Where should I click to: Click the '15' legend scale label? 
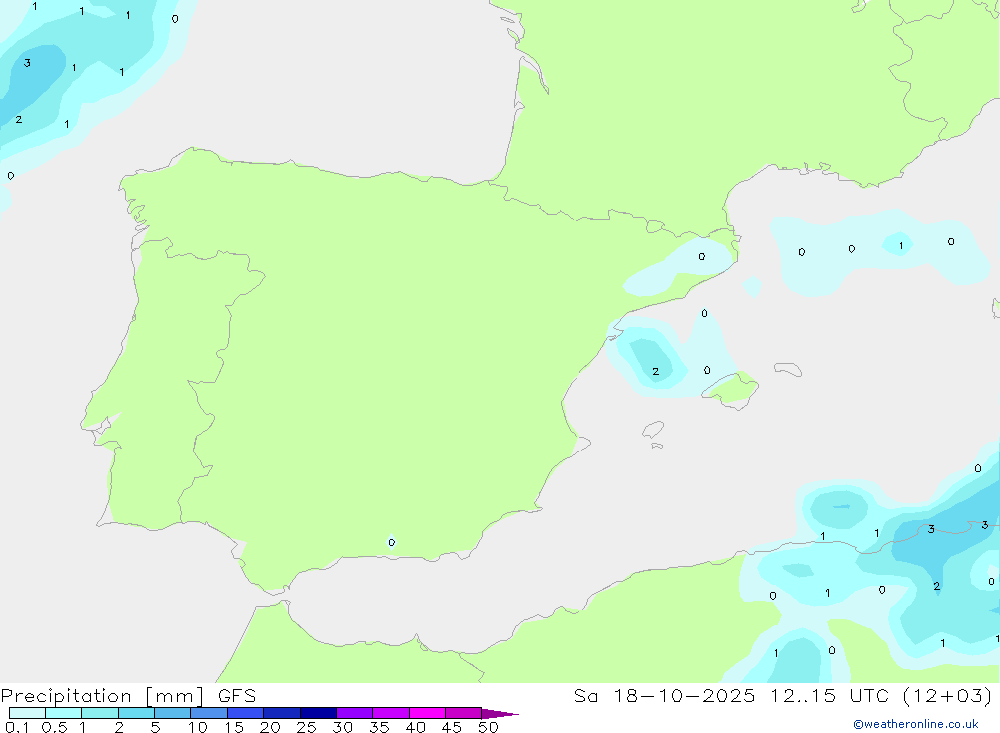tap(234, 727)
